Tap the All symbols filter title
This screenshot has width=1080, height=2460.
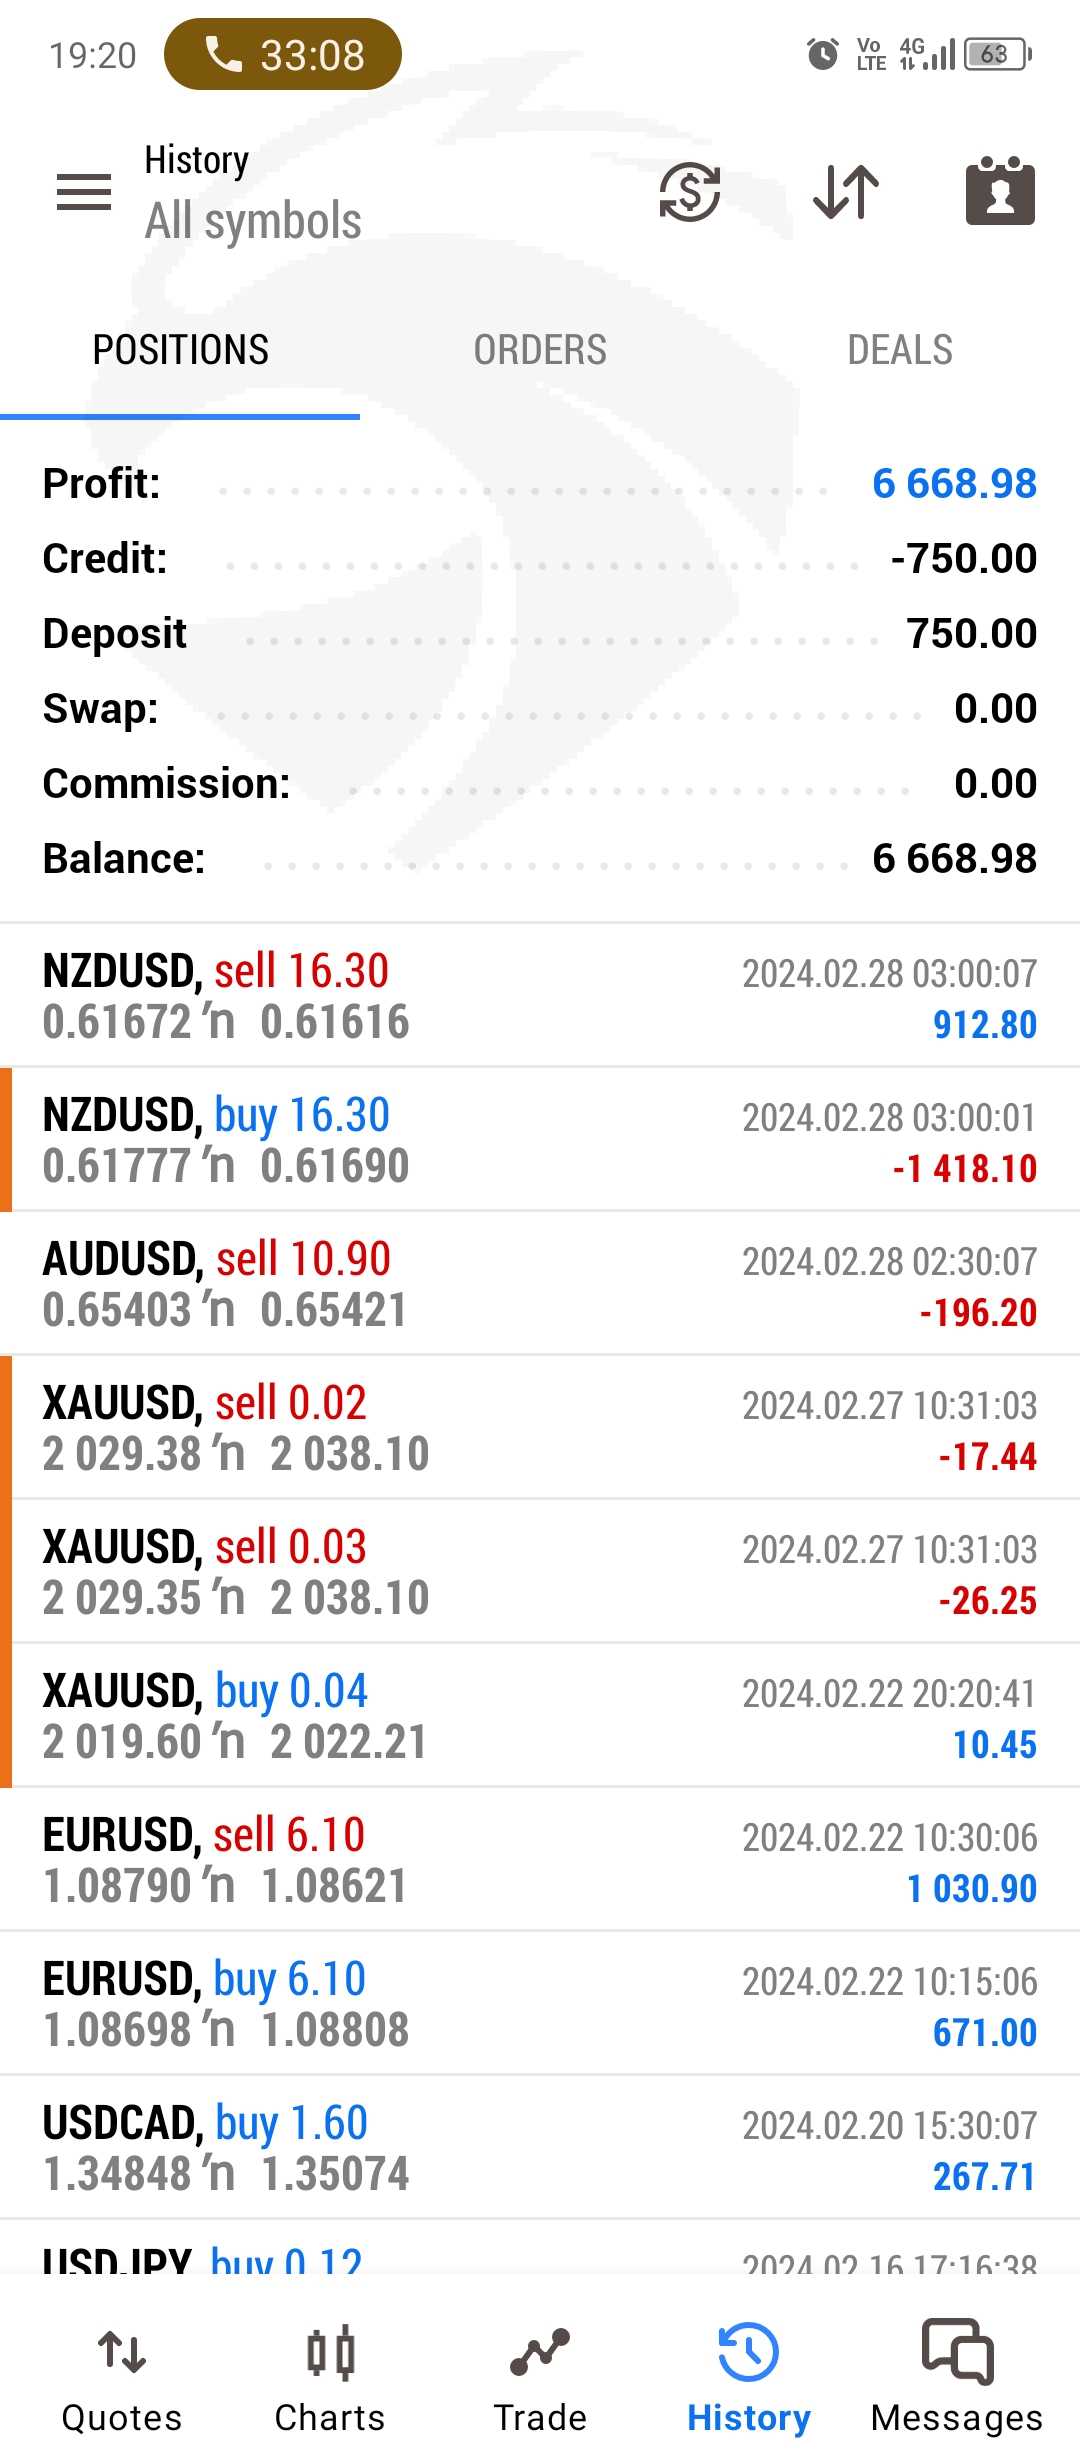tap(253, 221)
